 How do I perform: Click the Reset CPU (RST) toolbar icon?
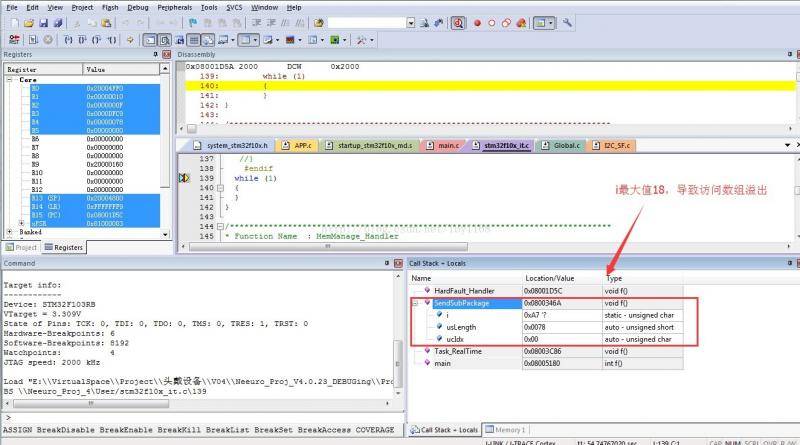(13, 39)
